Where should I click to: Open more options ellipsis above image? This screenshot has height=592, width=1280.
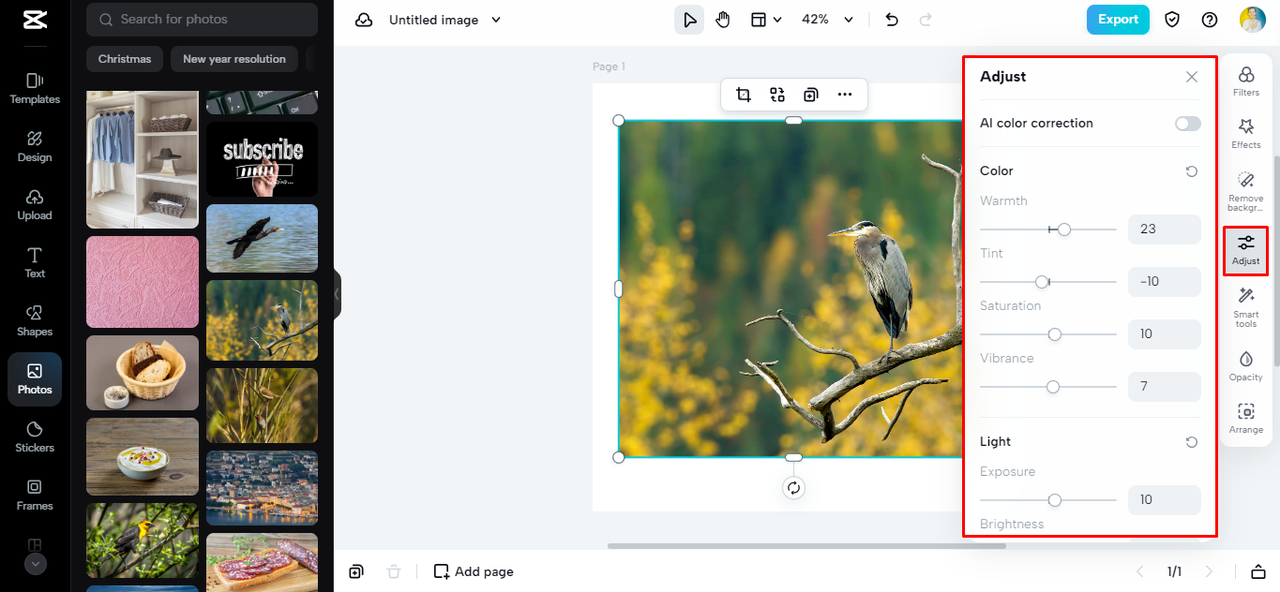845,95
